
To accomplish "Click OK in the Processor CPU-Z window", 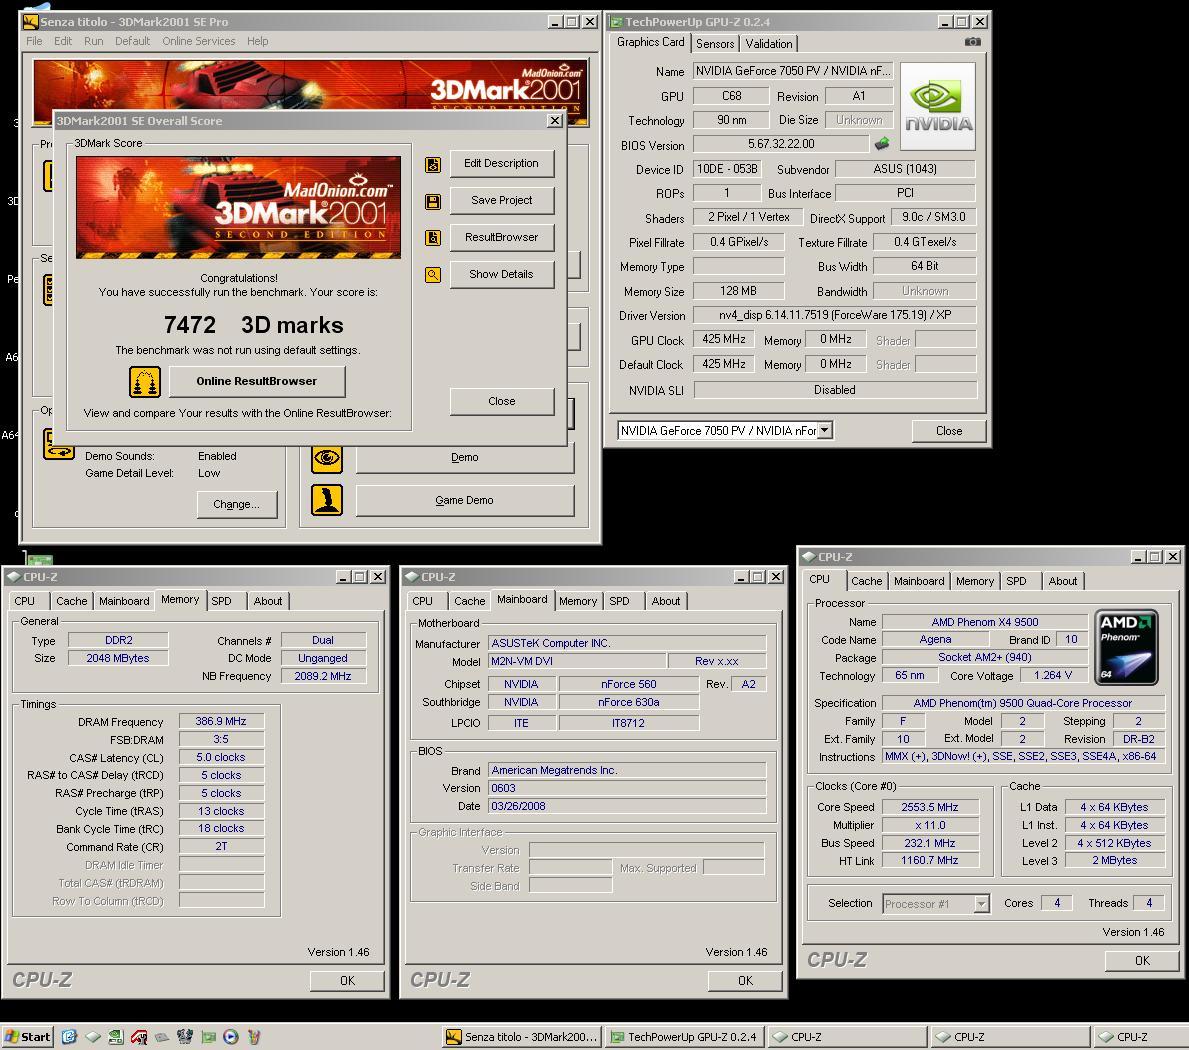I will click(1142, 961).
